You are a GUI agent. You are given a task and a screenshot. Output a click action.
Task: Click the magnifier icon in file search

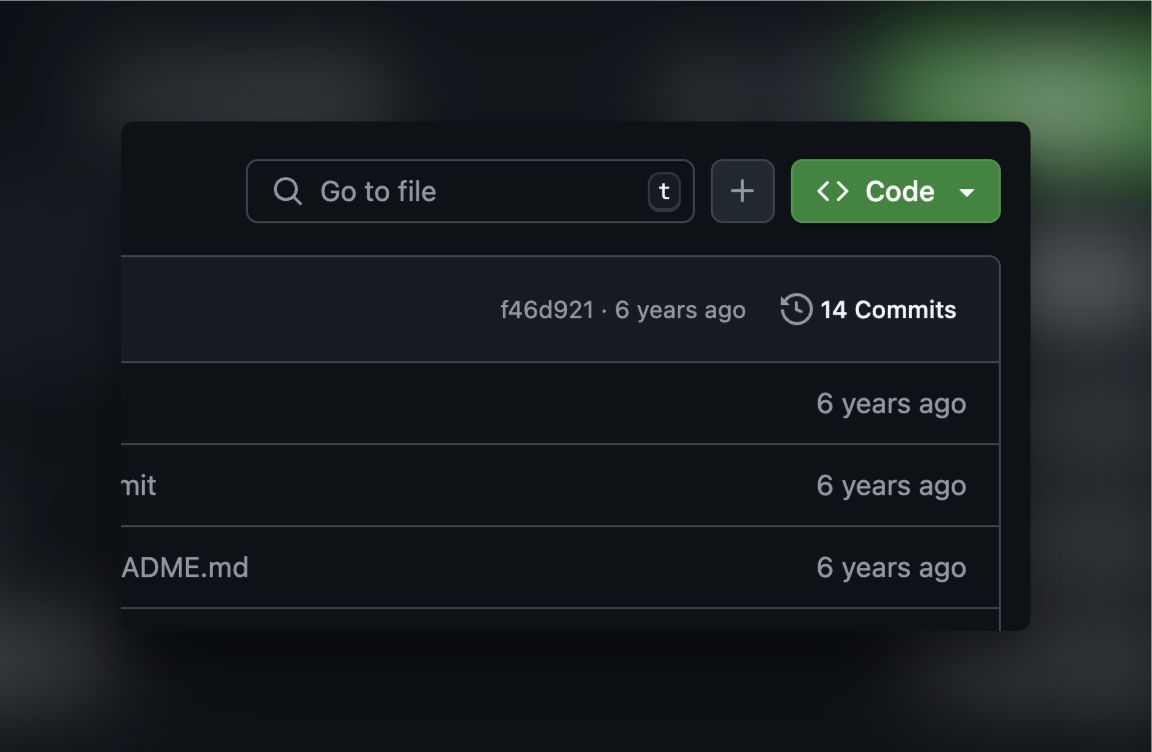click(287, 191)
